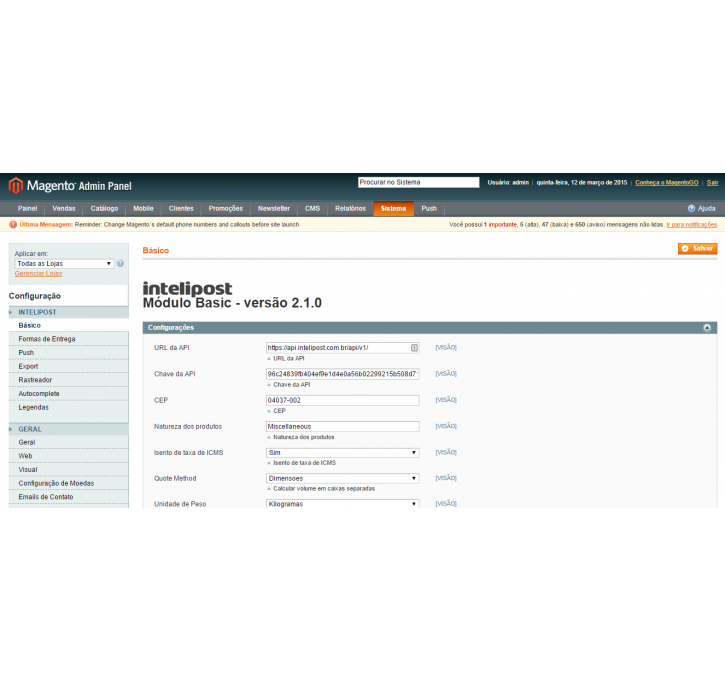Open the CMS menu

click(x=313, y=208)
